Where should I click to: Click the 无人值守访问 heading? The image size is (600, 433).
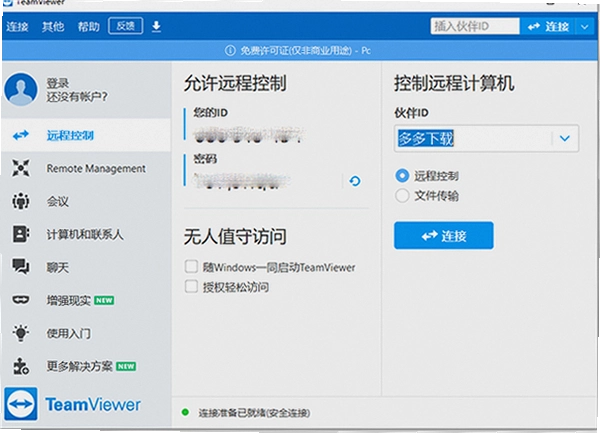click(x=235, y=236)
